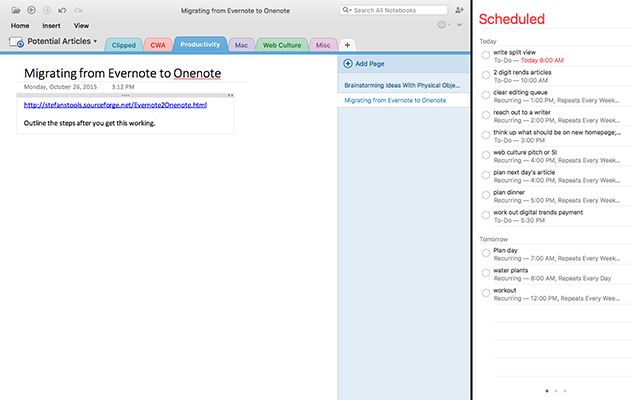Image resolution: width=640 pixels, height=400 pixels.
Task: Click the Add Page button
Action: click(x=364, y=64)
